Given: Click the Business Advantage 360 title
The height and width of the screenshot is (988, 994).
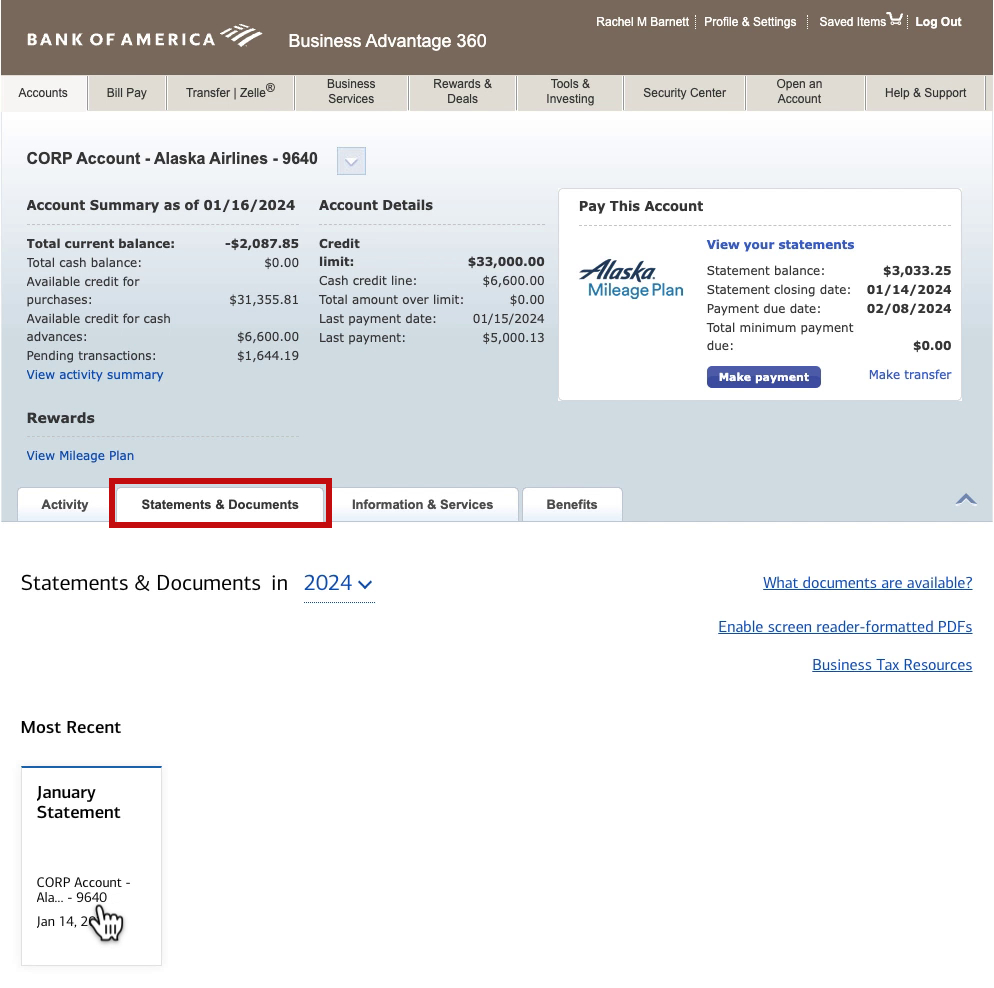Looking at the screenshot, I should pos(387,41).
